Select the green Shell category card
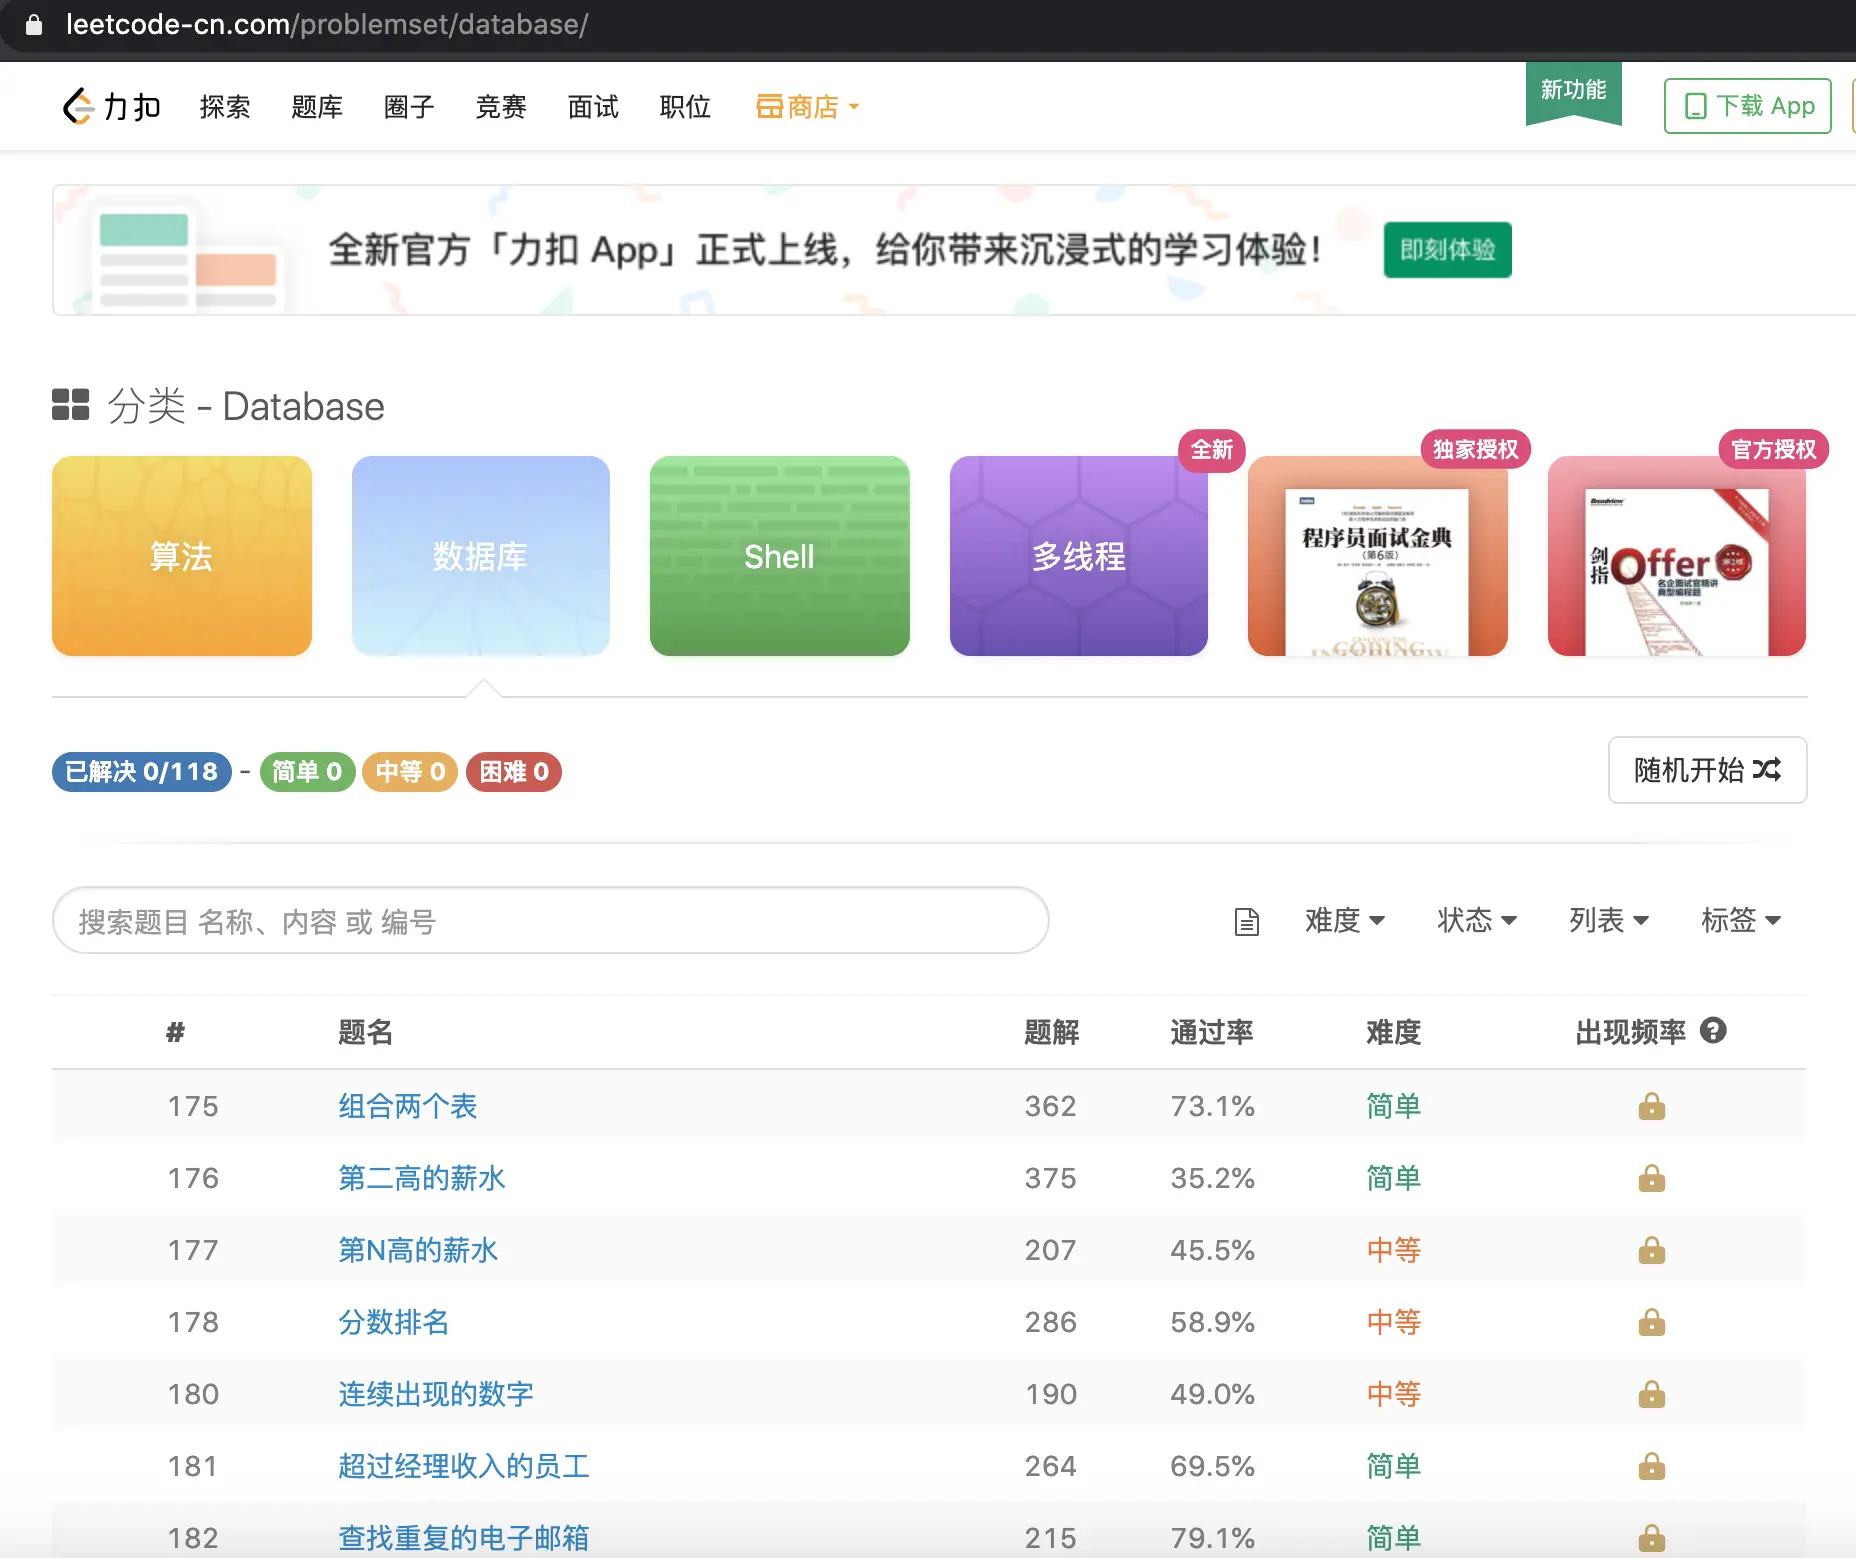1856x1558 pixels. pyautogui.click(x=779, y=556)
